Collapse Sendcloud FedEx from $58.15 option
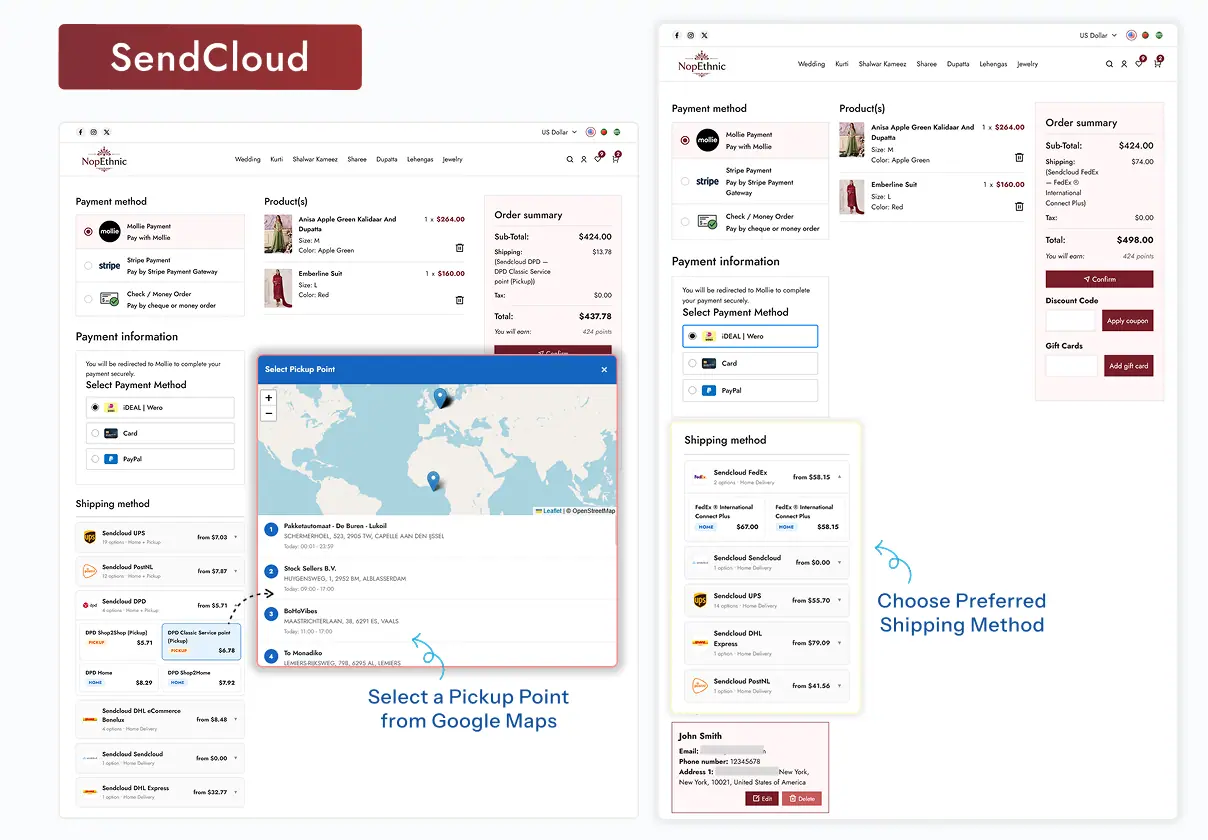The image size is (1208, 840). coord(767,477)
